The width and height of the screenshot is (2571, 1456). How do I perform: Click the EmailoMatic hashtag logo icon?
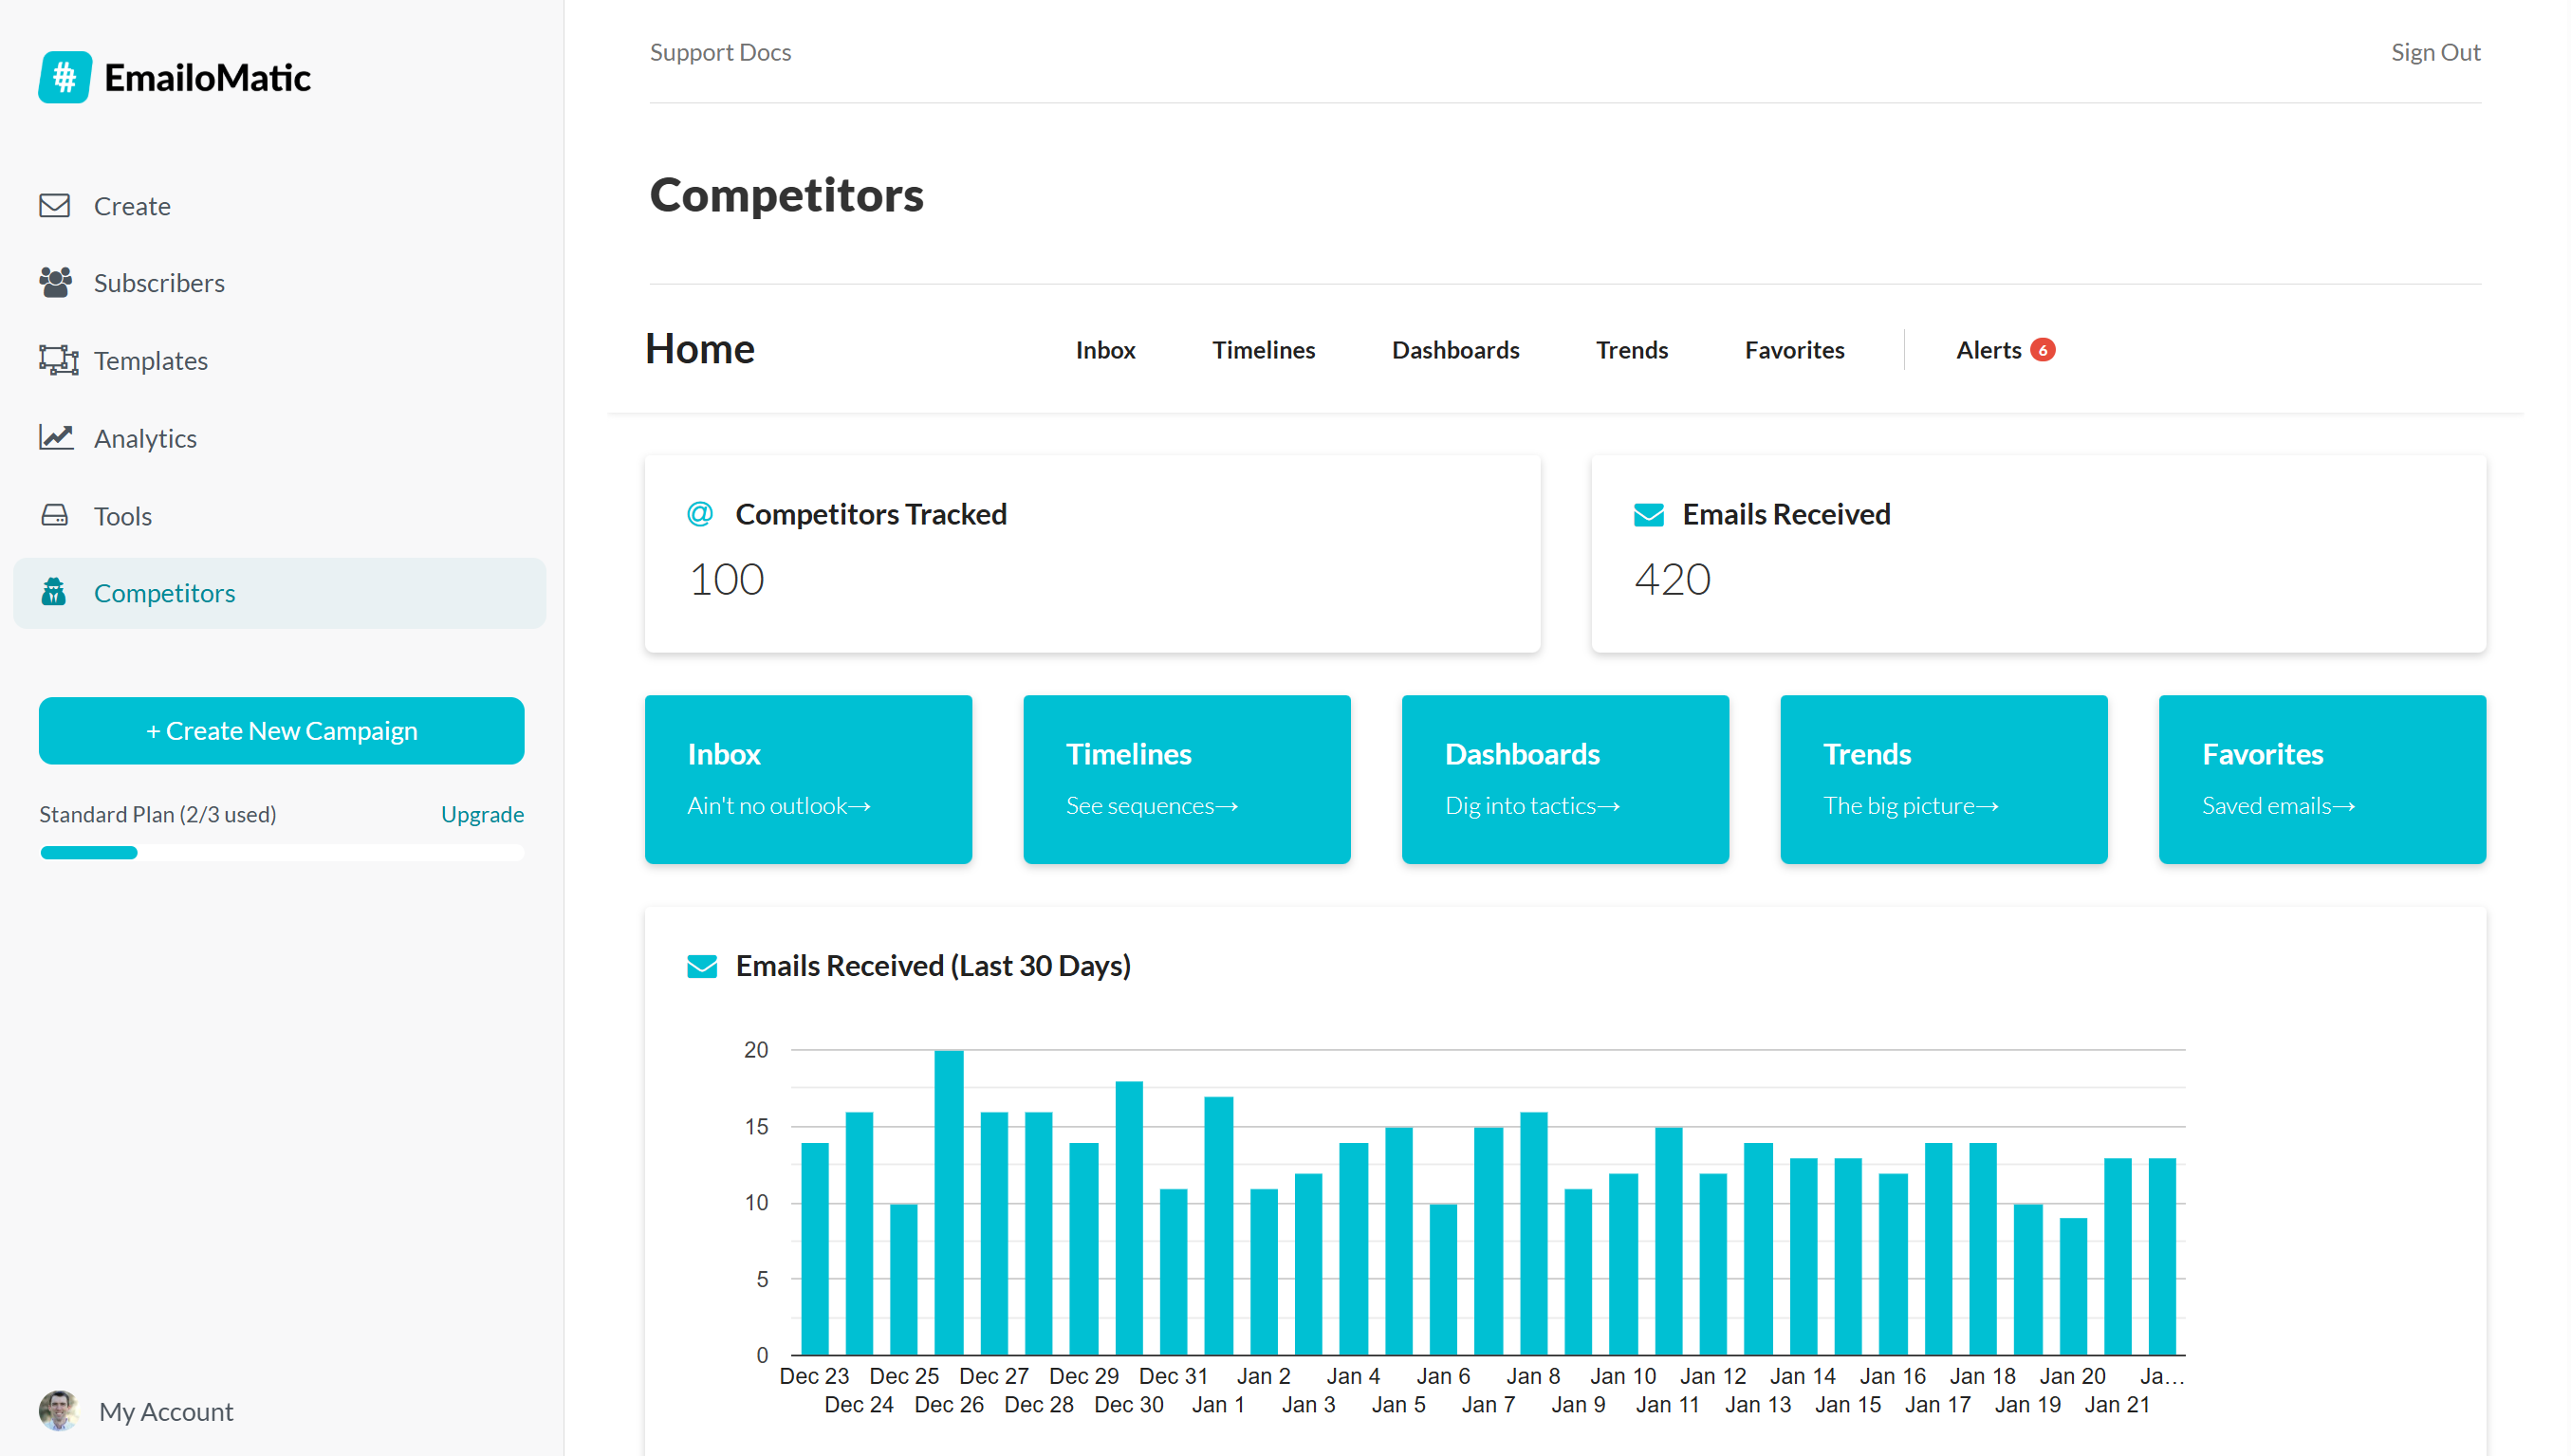64,77
